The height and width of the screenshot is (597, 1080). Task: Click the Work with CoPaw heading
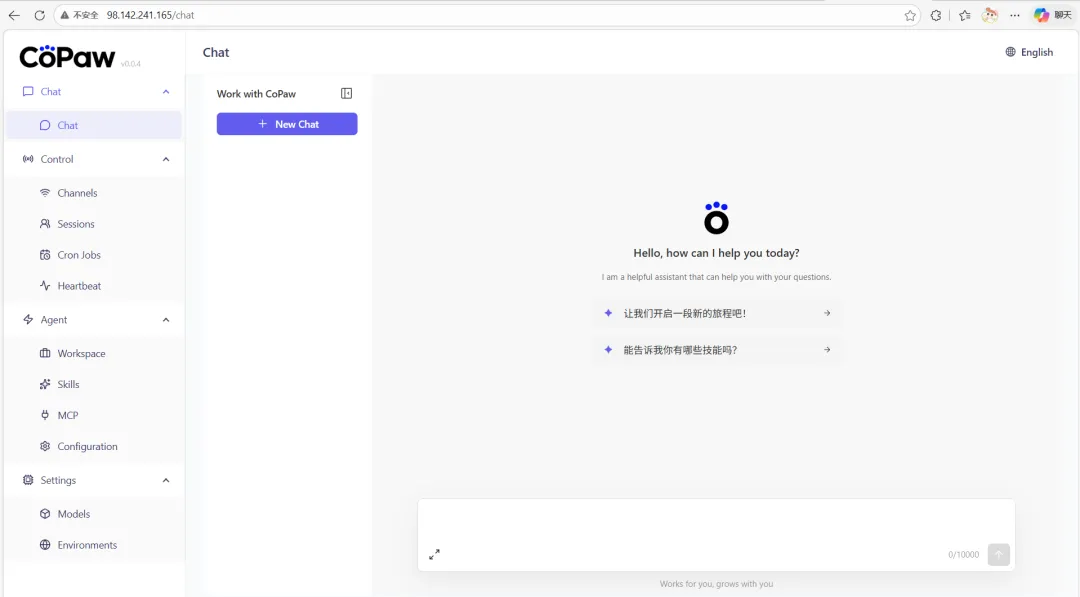point(256,94)
